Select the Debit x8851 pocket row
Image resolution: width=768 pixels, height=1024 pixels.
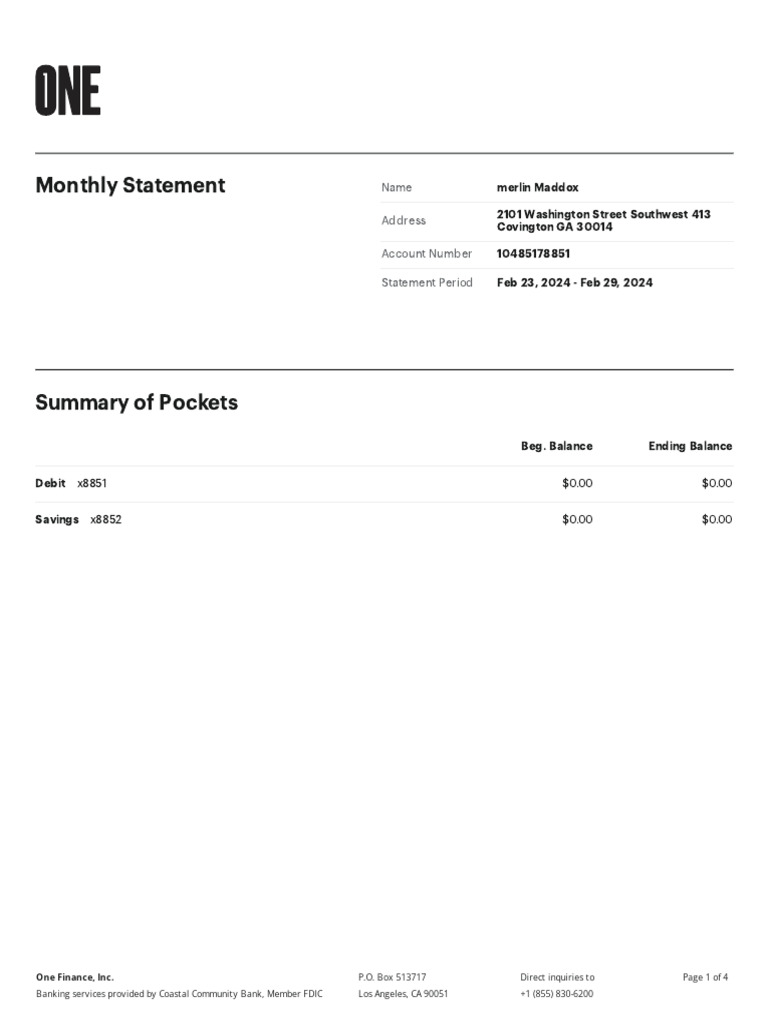pos(71,483)
